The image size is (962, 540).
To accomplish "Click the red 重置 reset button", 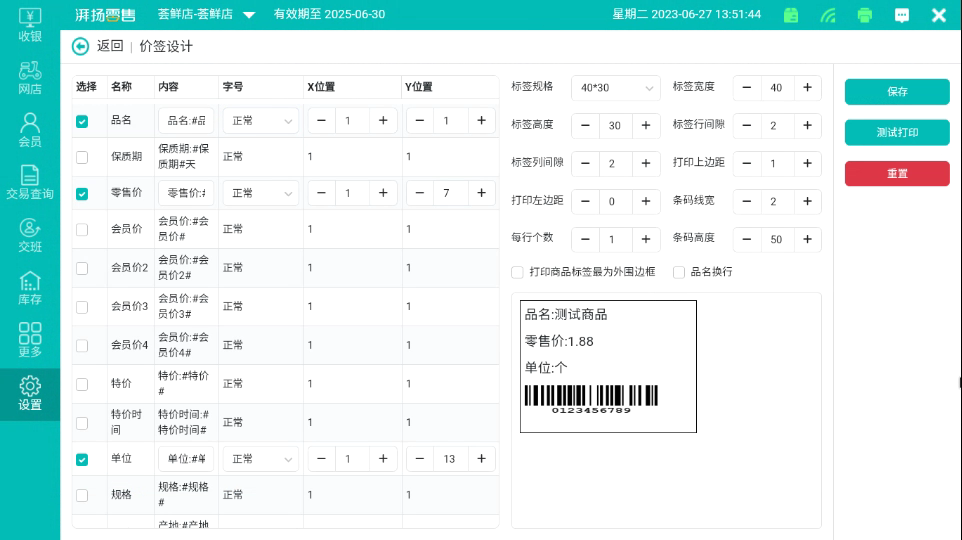I will [897, 173].
